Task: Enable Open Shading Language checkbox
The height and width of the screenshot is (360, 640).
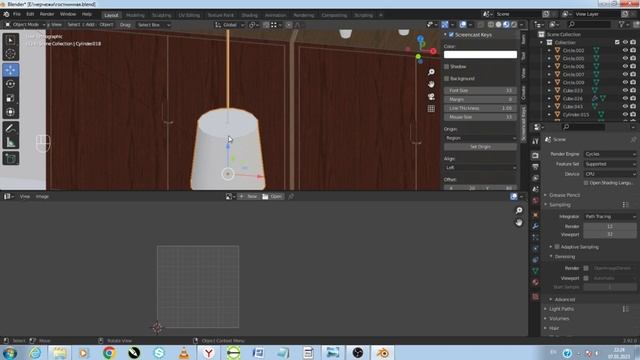Action: tap(586, 183)
